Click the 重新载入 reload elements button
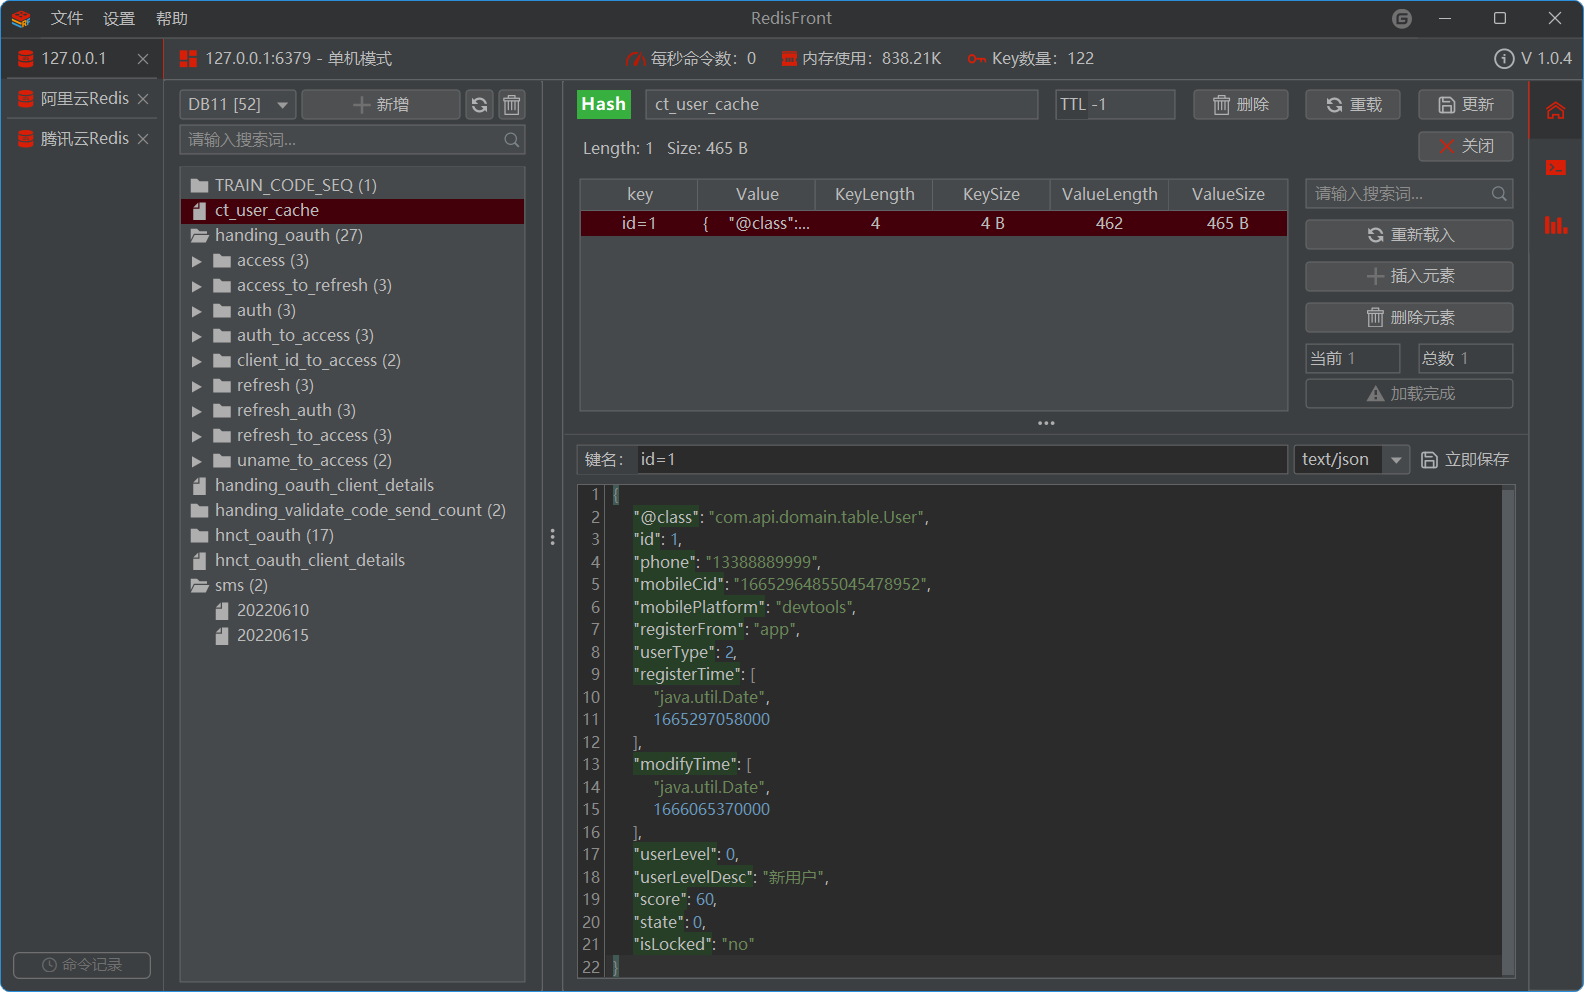Viewport: 1584px width, 992px height. [1409, 235]
